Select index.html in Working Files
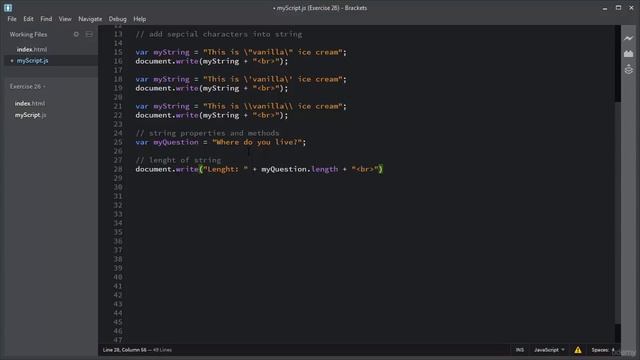This screenshot has width=640, height=360. tap(32, 49)
